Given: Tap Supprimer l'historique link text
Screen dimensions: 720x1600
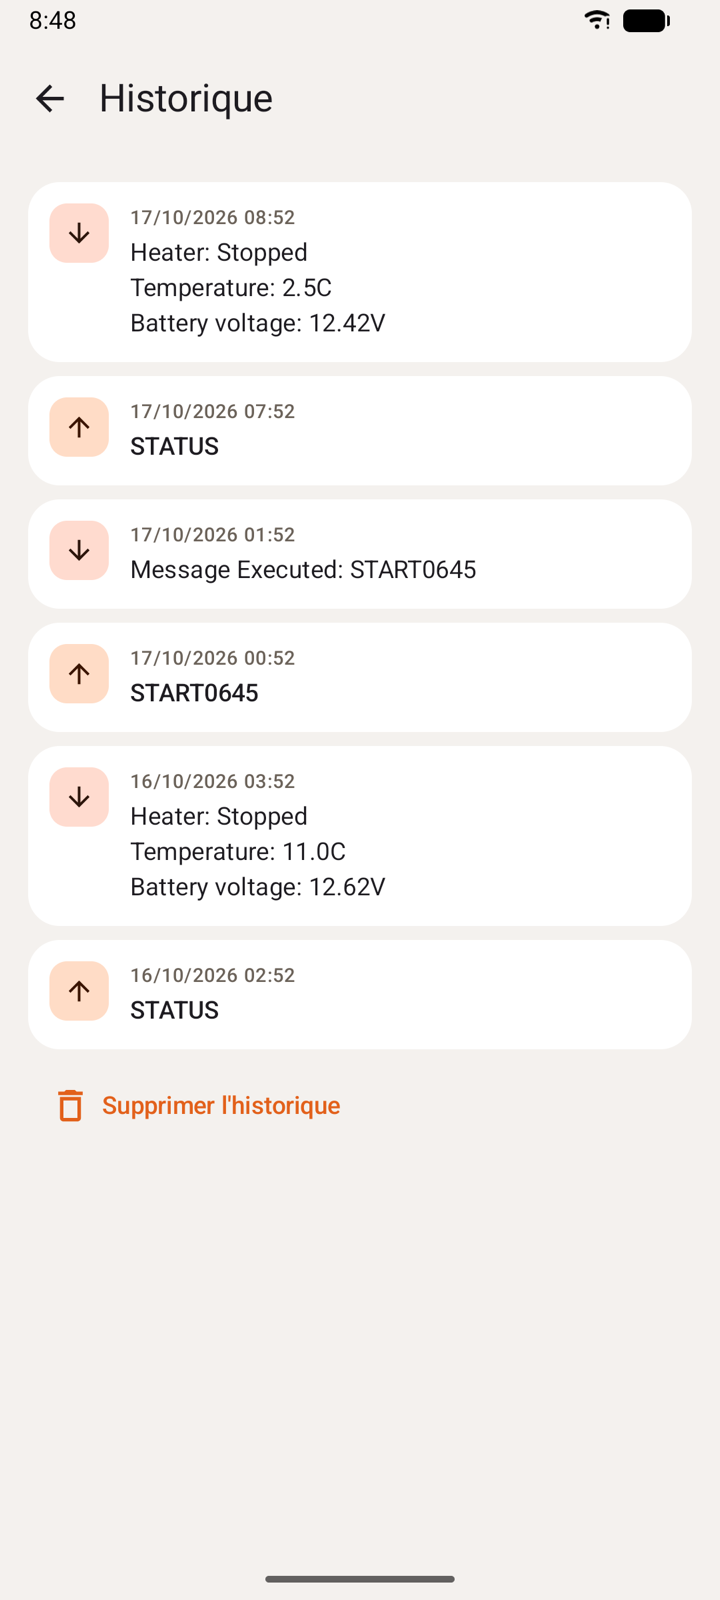Looking at the screenshot, I should pos(221,1105).
